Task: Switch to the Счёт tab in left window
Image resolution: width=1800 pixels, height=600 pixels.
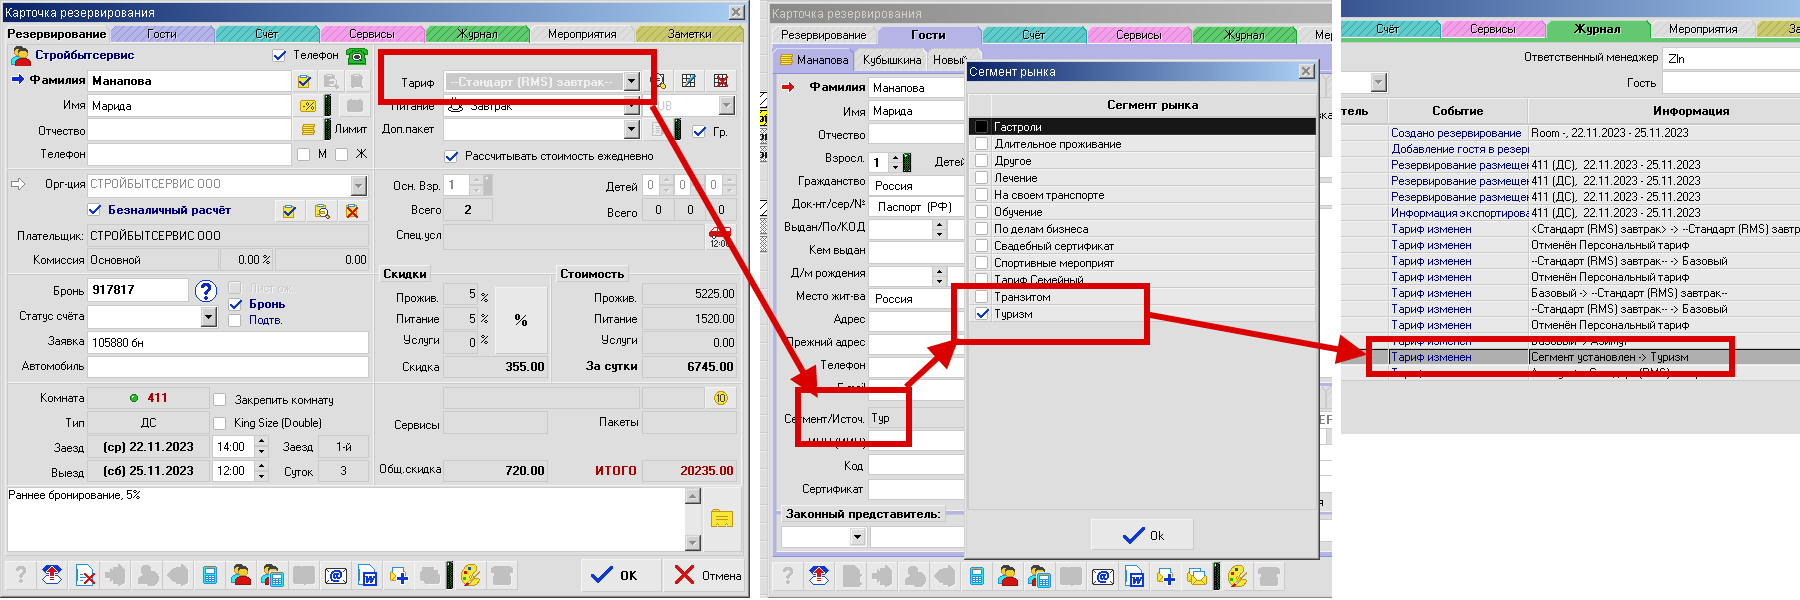Action: point(266,34)
